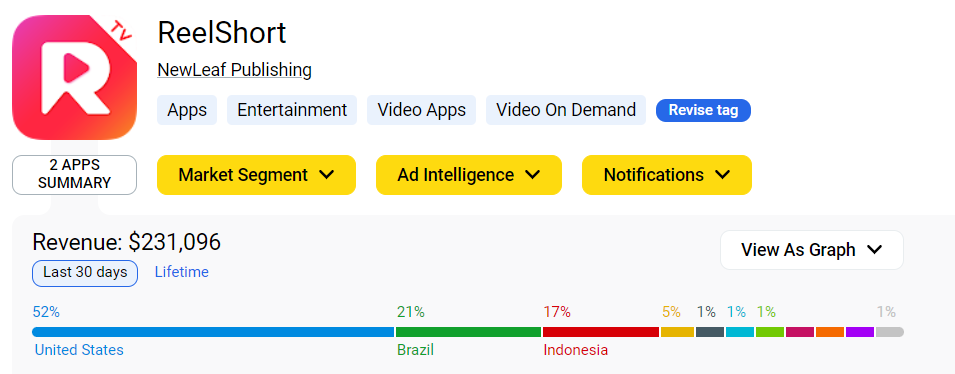Screen dimensions: 955x374
Task: Click the yellow 5% revenue bar segment
Action: click(677, 332)
